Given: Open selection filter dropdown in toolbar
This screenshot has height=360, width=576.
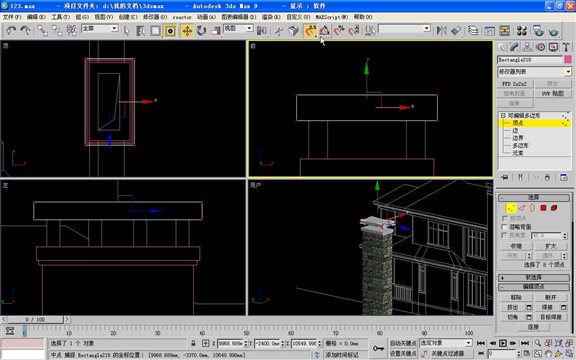Looking at the screenshot, I should [x=100, y=28].
